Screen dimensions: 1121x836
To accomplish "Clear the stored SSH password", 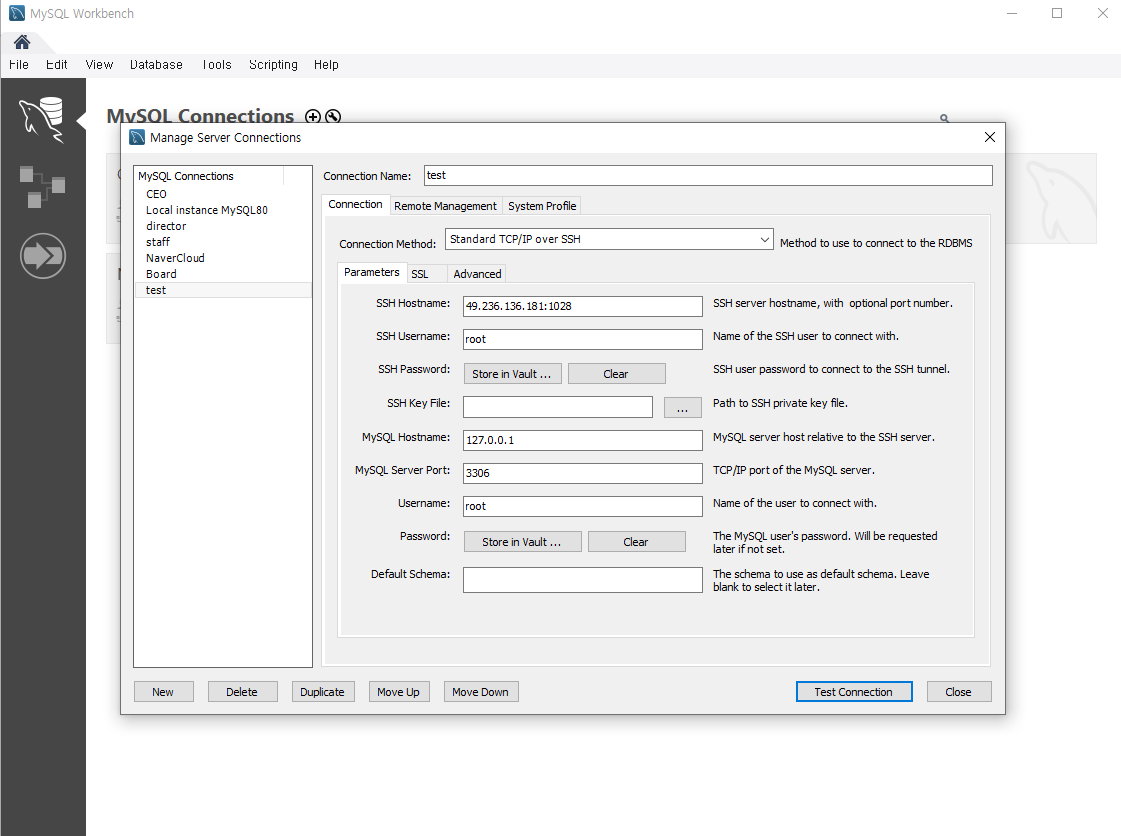I will (616, 373).
